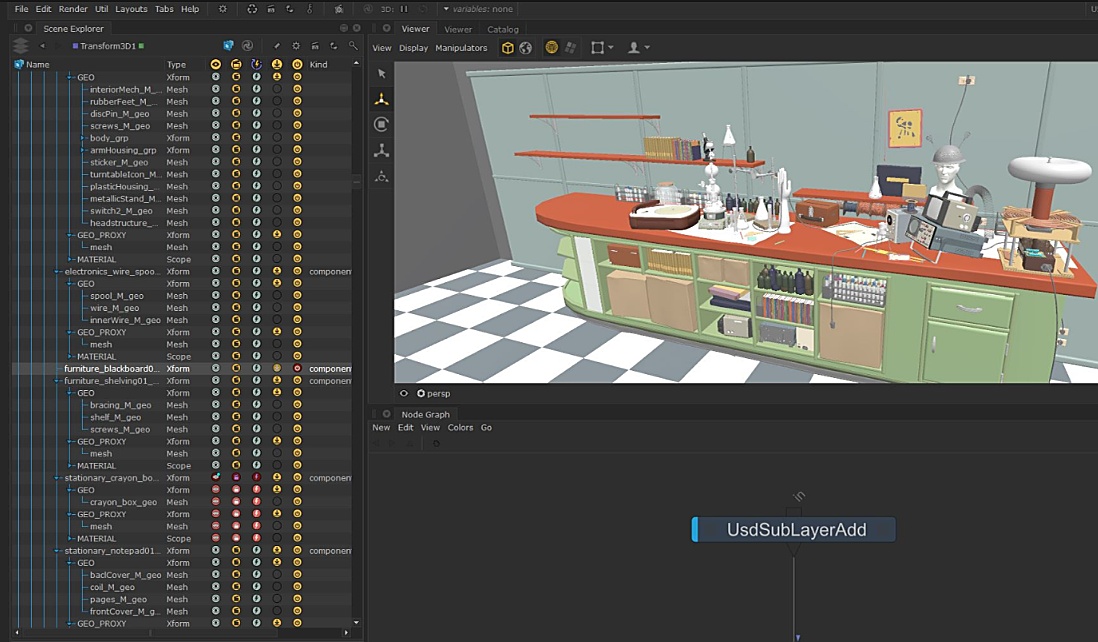Select the turntableIcon_M row
The width and height of the screenshot is (1098, 642).
point(181,174)
